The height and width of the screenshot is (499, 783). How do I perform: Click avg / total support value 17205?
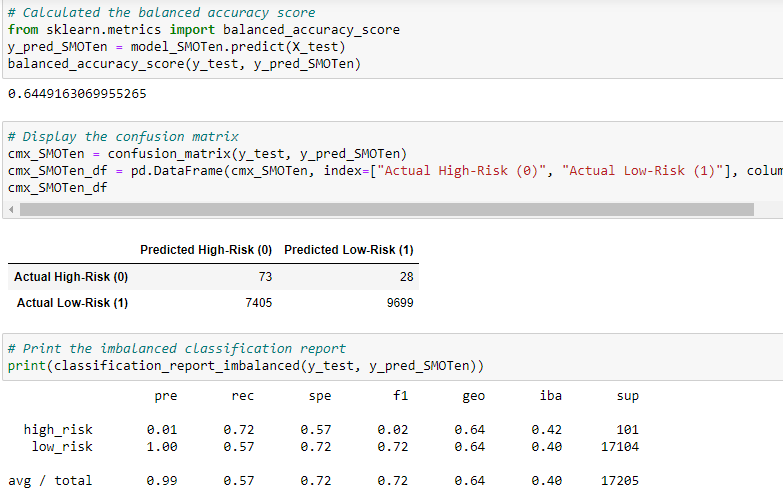point(620,481)
